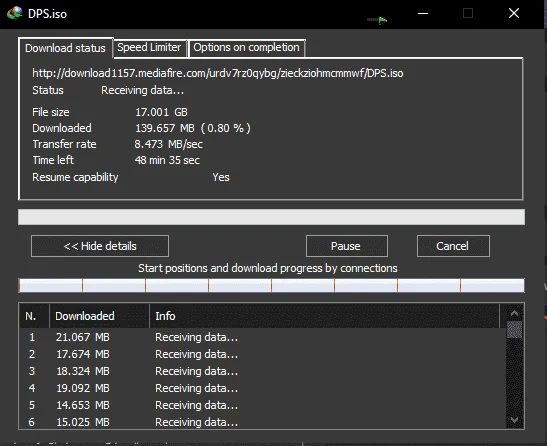
Task: Pause the DPS.iso download
Action: click(x=346, y=246)
